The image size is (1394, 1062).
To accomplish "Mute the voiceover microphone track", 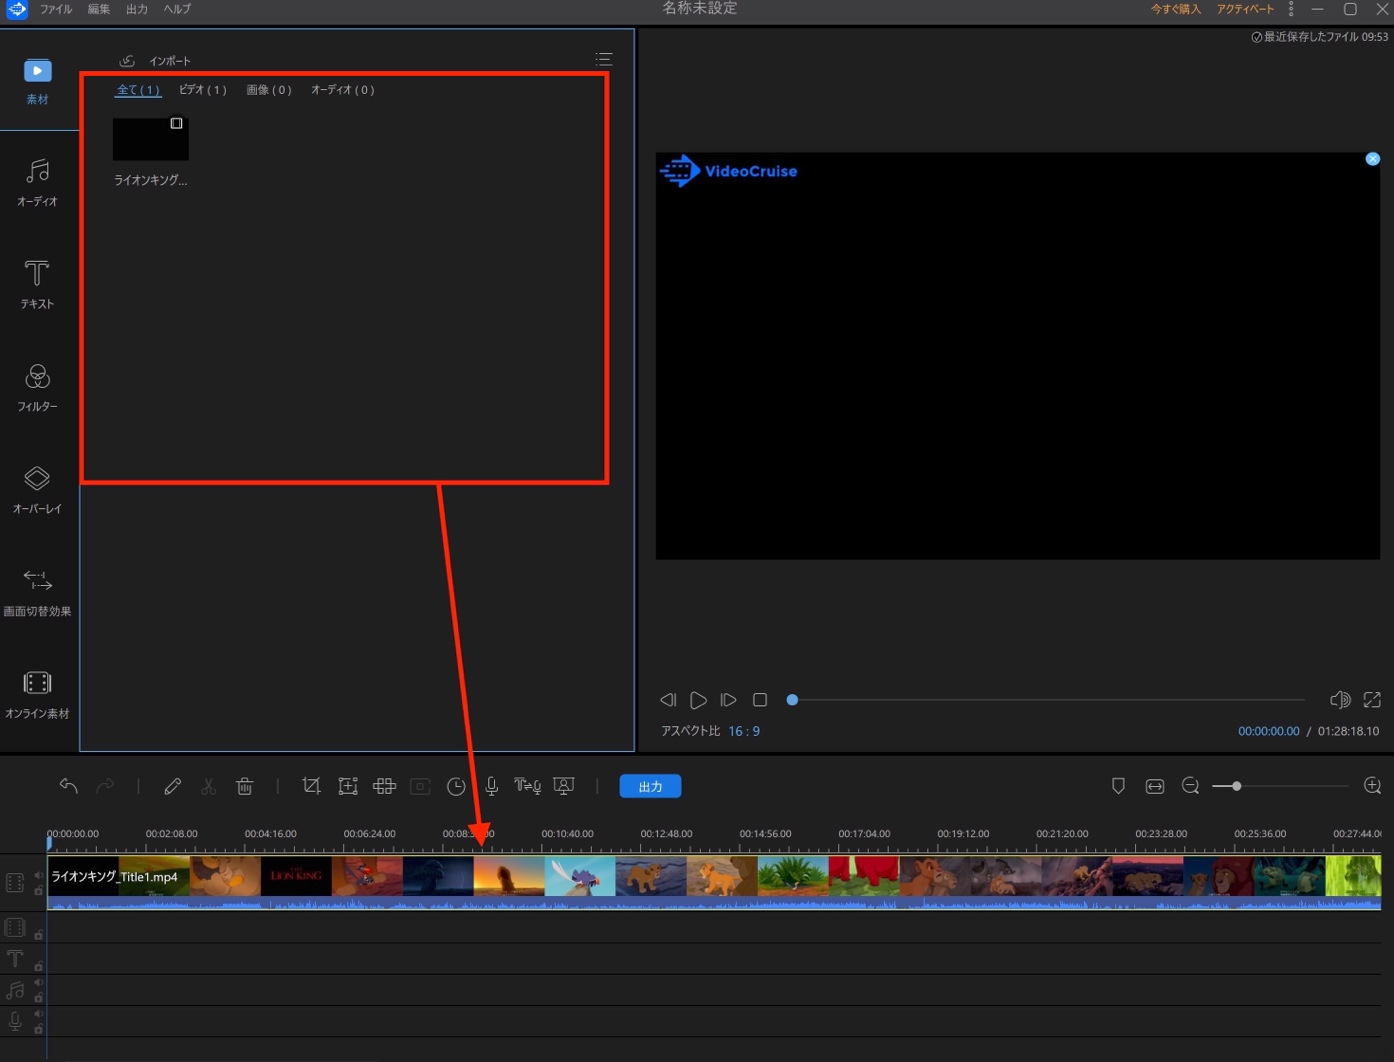I will (x=39, y=1014).
